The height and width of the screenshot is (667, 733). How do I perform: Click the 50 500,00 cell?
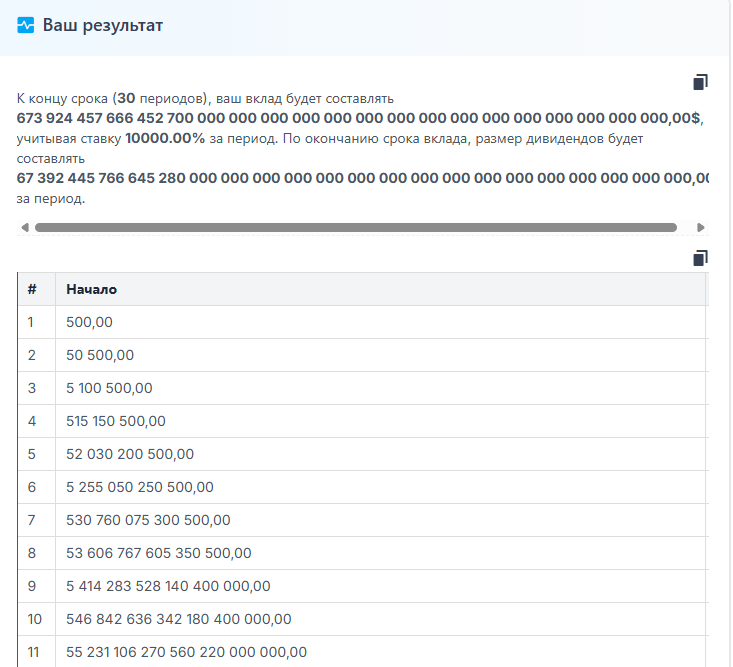(100, 355)
